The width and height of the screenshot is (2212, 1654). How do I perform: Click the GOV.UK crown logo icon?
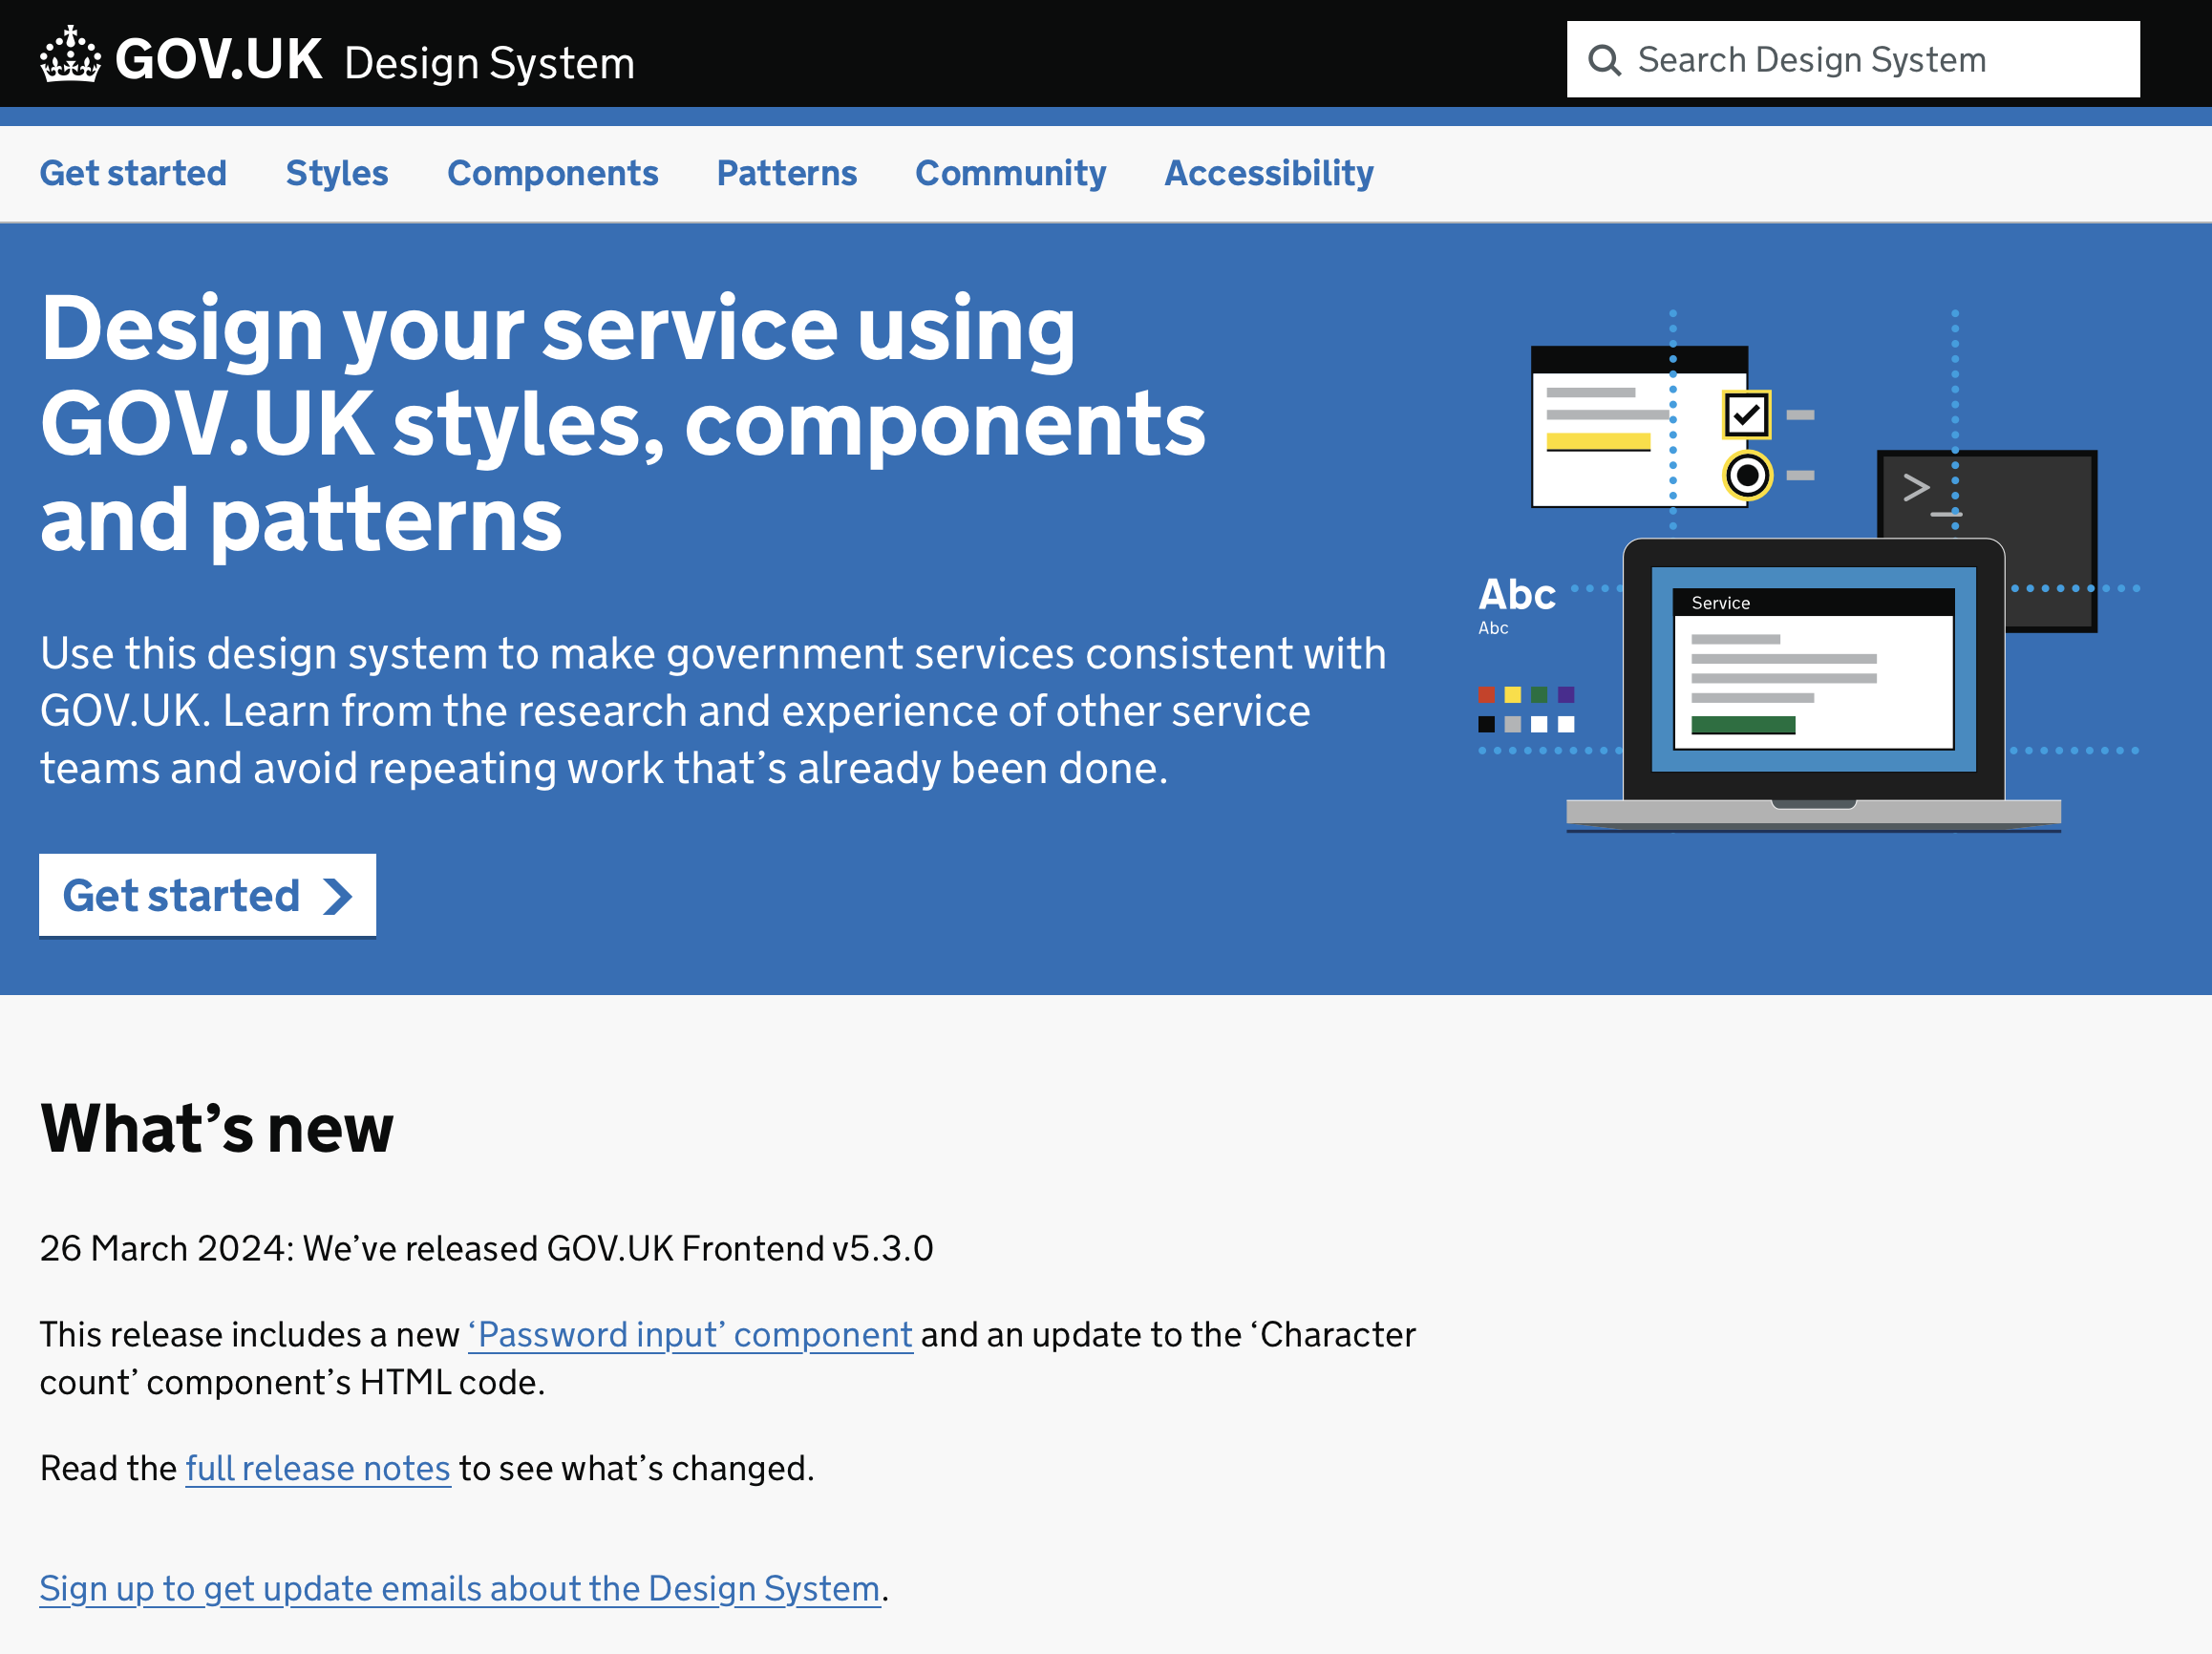coord(70,56)
